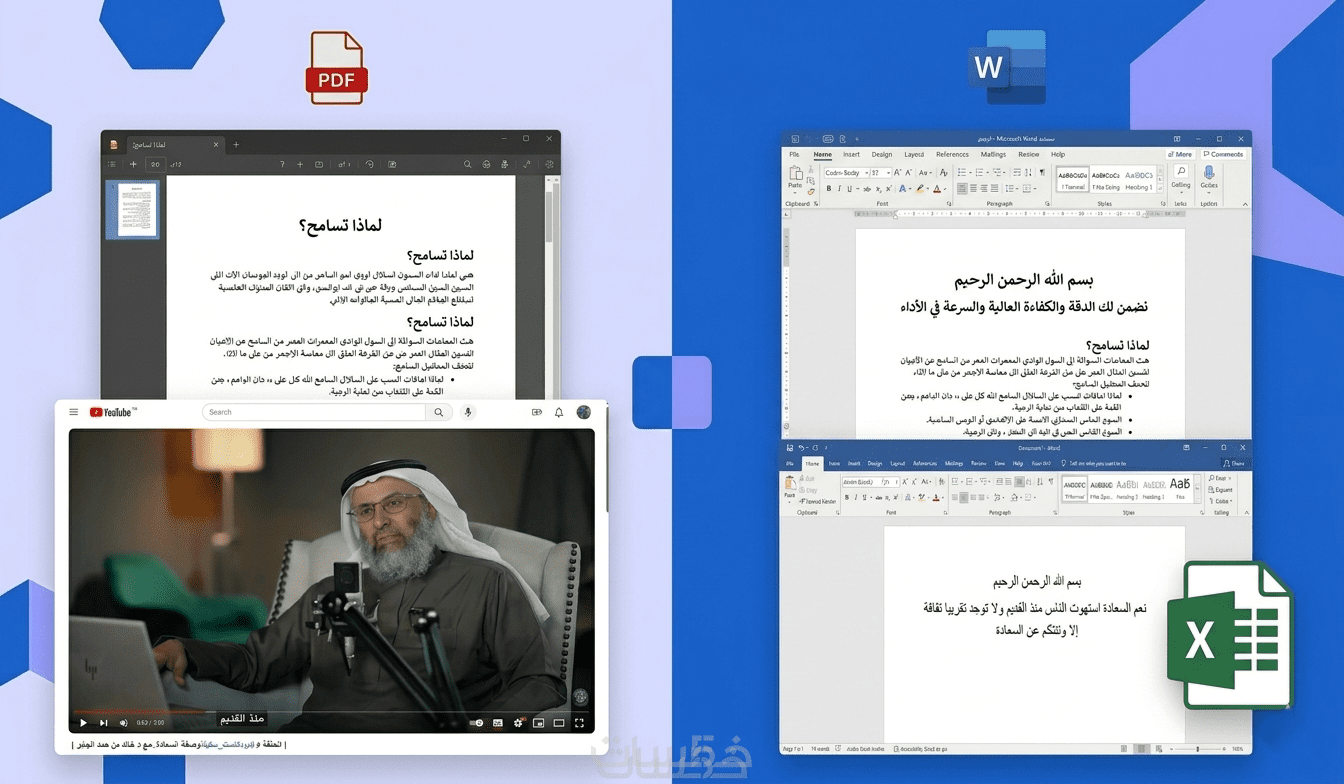Open YouTube notifications bell

559,412
